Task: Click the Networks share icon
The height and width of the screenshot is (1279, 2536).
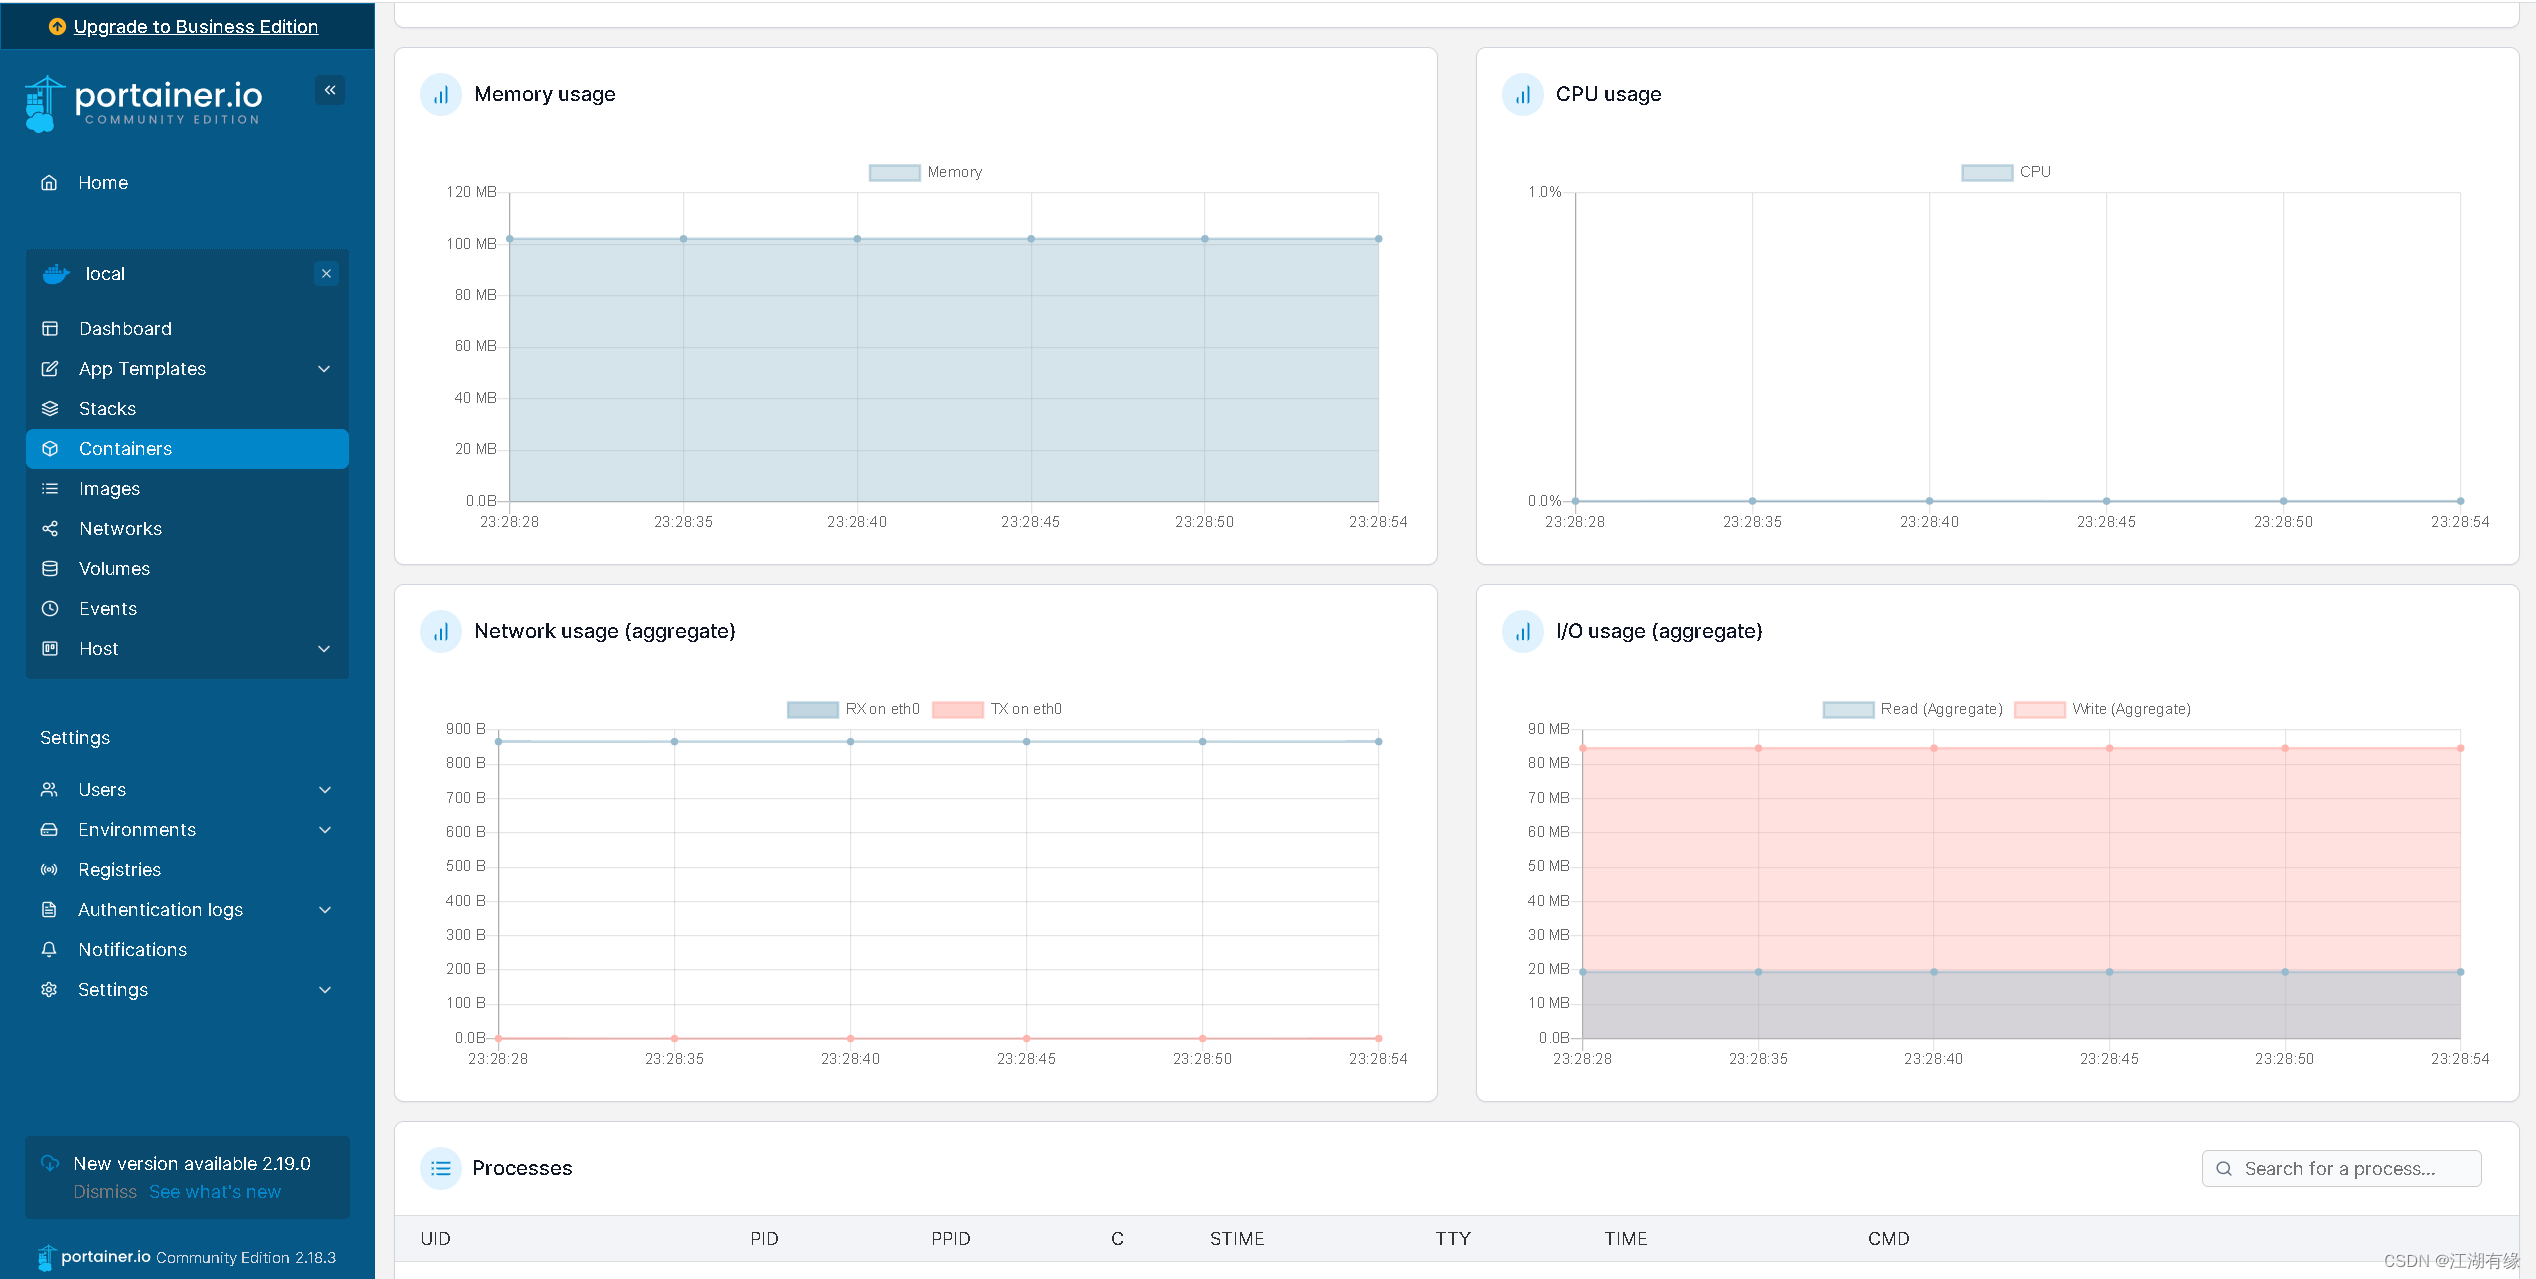Action: click(50, 529)
